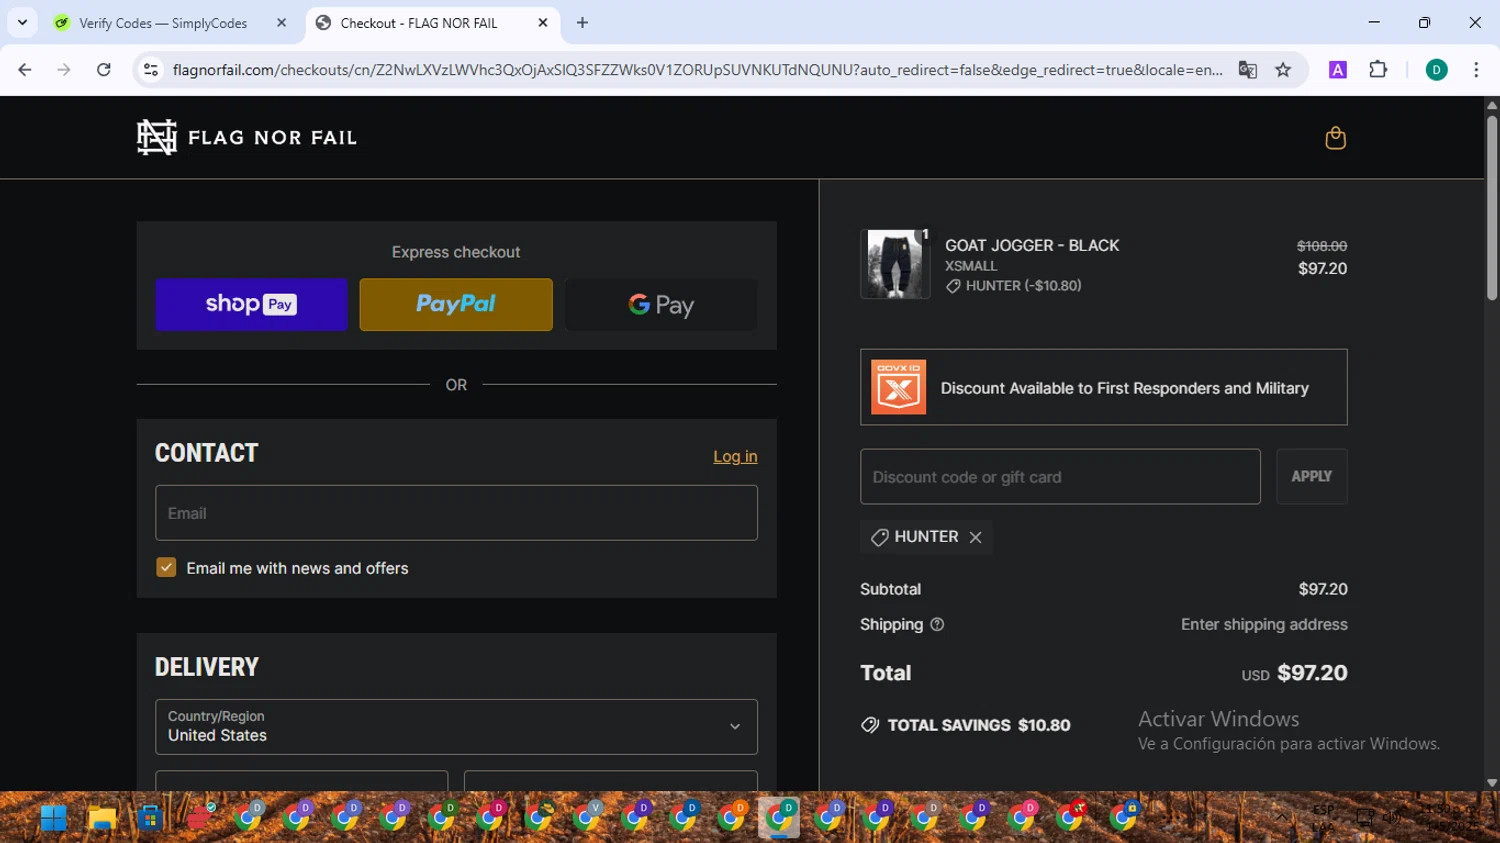Open Microsoft Store from taskbar
The width and height of the screenshot is (1500, 843).
pos(150,818)
